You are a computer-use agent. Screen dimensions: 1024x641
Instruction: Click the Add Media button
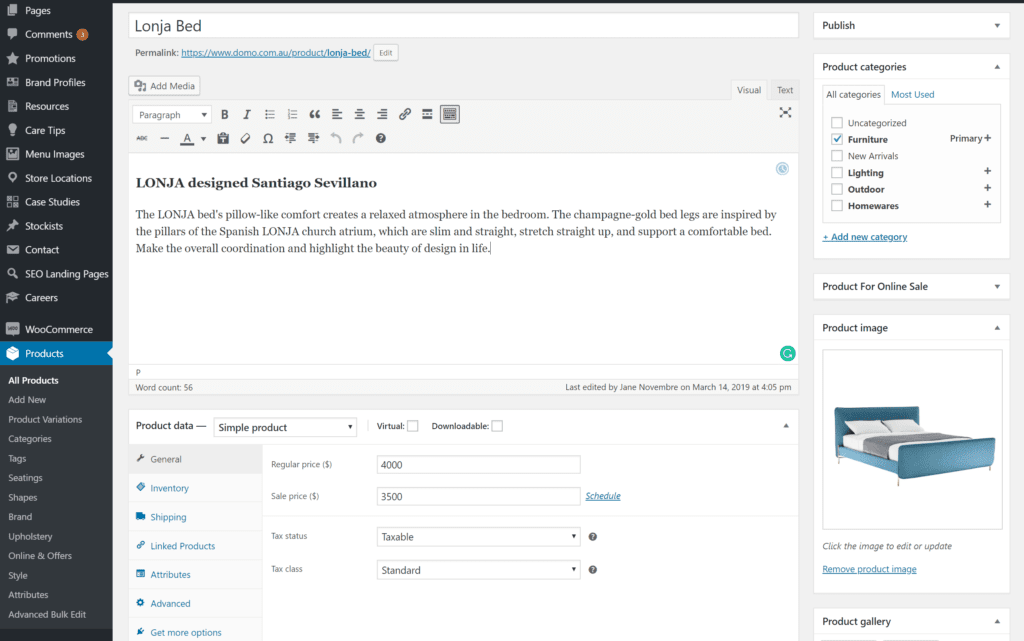coord(165,86)
